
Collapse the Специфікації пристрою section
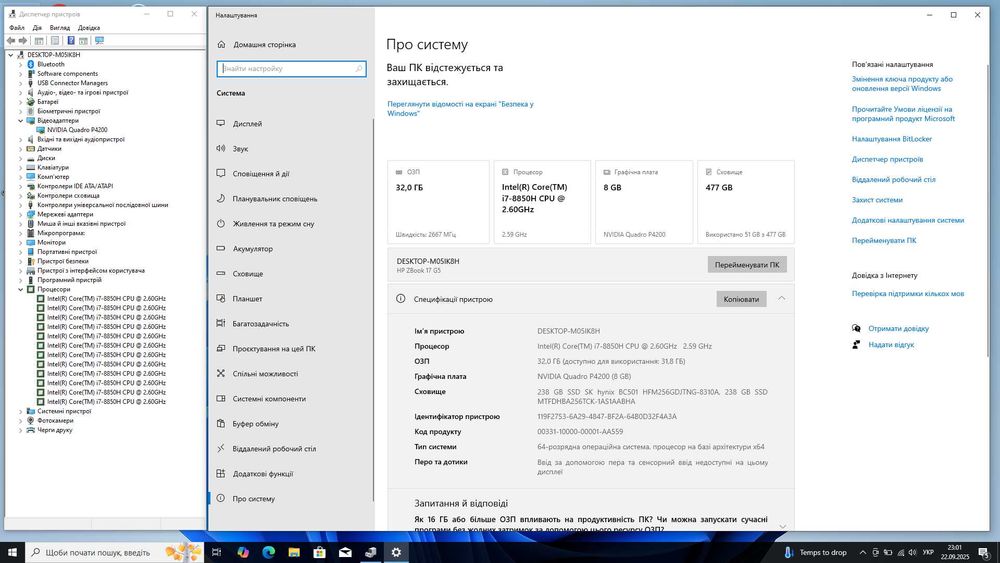click(x=781, y=298)
